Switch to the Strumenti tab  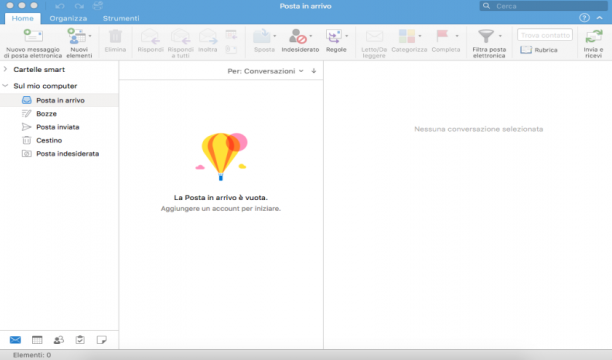click(x=121, y=18)
